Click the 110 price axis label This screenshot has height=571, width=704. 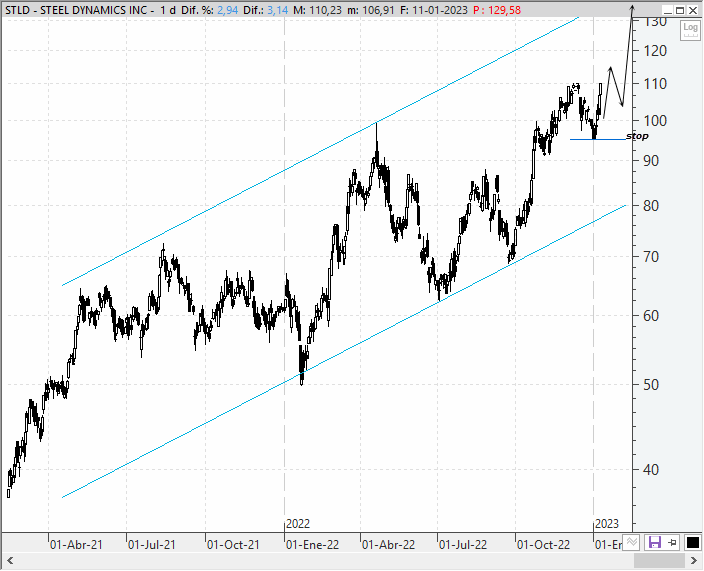pos(655,84)
